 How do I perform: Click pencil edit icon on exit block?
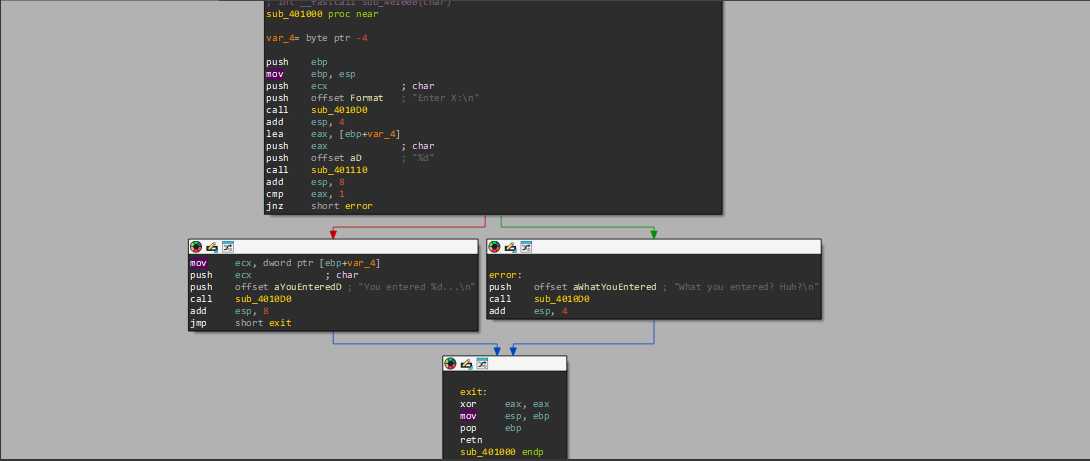point(466,364)
